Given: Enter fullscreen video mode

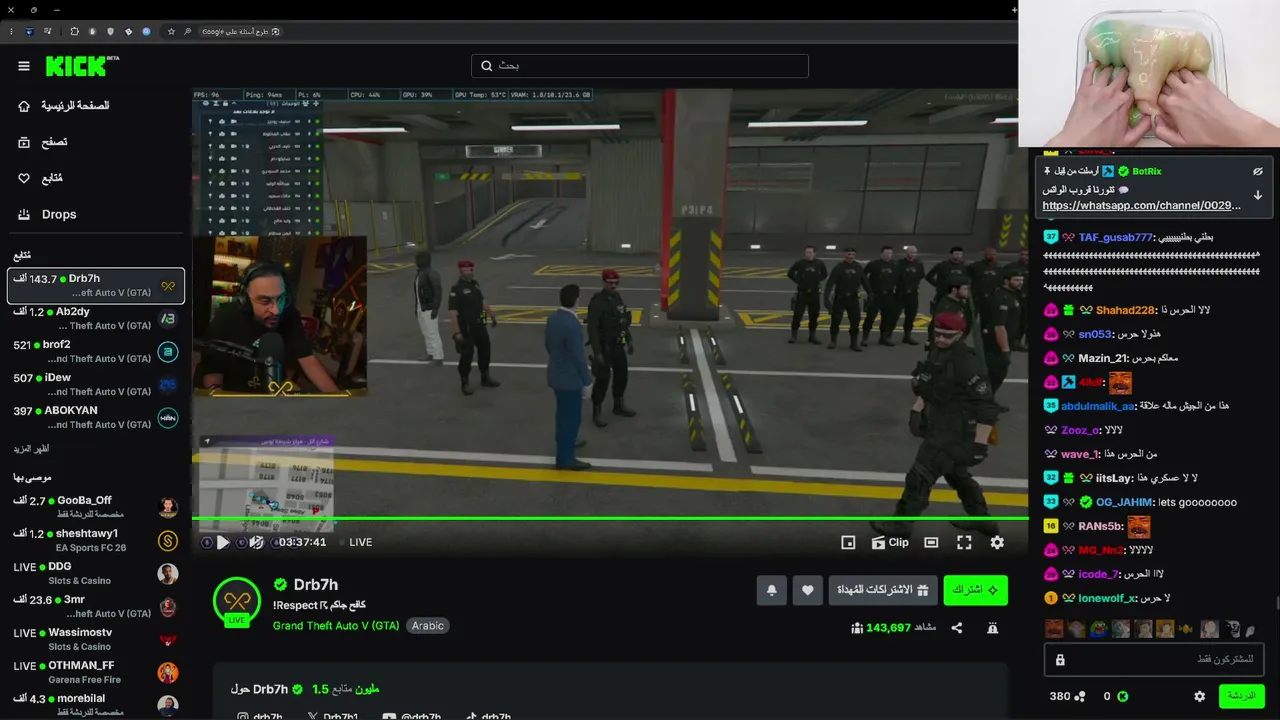Looking at the screenshot, I should (964, 542).
